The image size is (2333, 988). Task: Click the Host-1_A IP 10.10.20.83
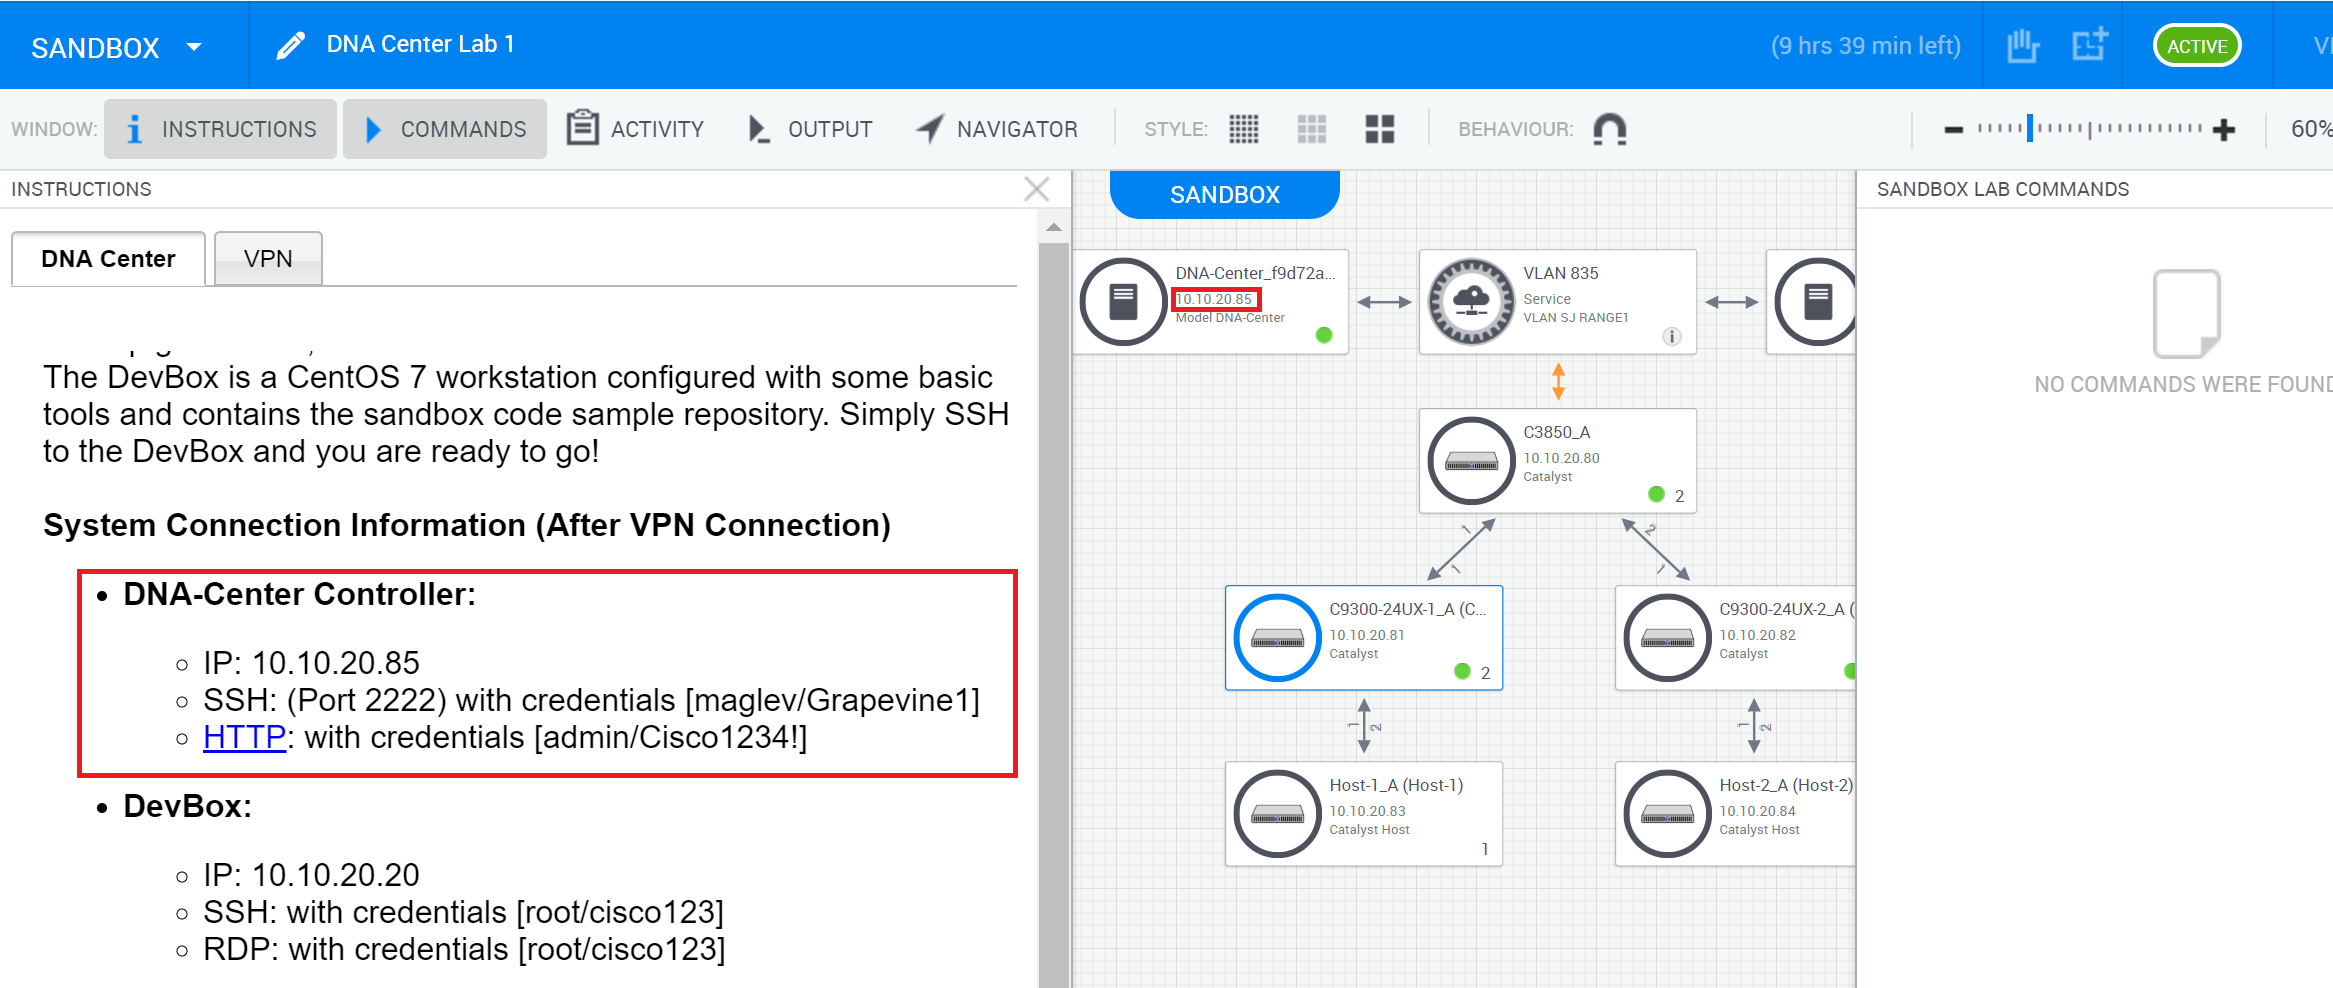click(1367, 811)
